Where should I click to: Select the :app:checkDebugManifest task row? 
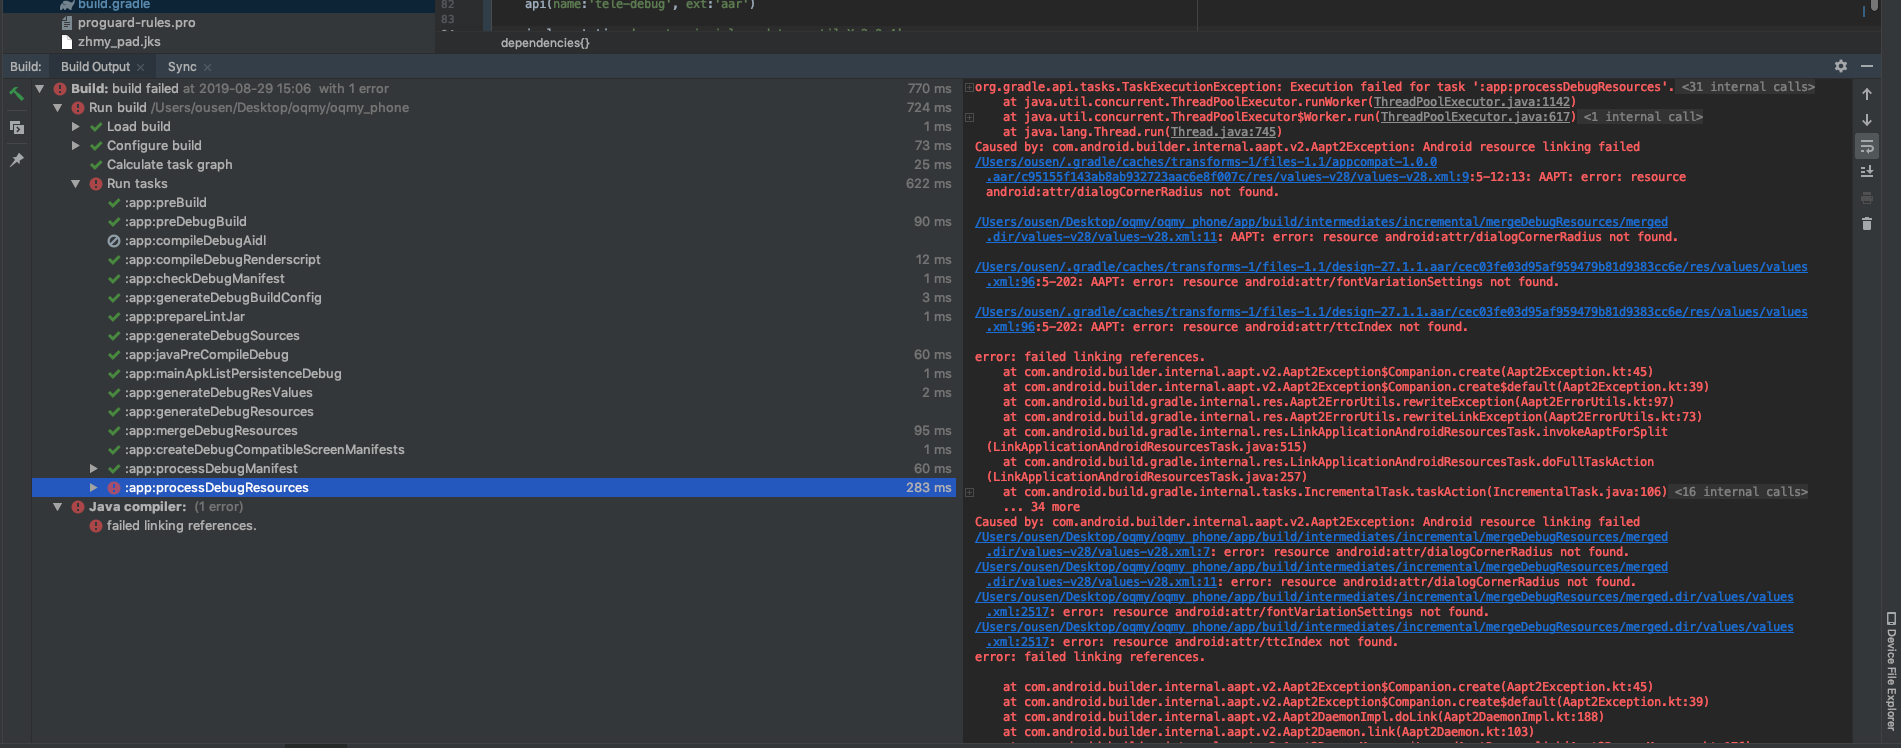coord(492,279)
